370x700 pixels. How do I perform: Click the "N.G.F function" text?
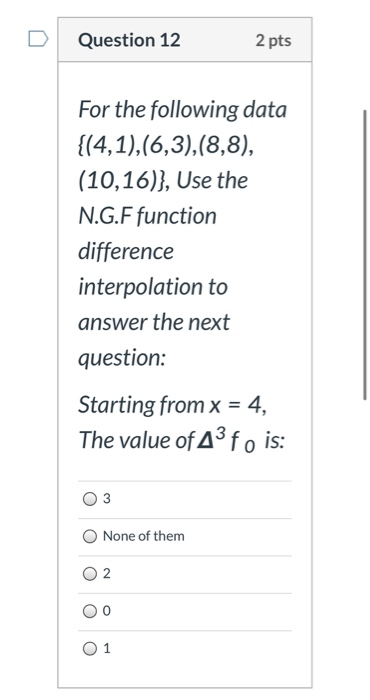click(x=147, y=216)
